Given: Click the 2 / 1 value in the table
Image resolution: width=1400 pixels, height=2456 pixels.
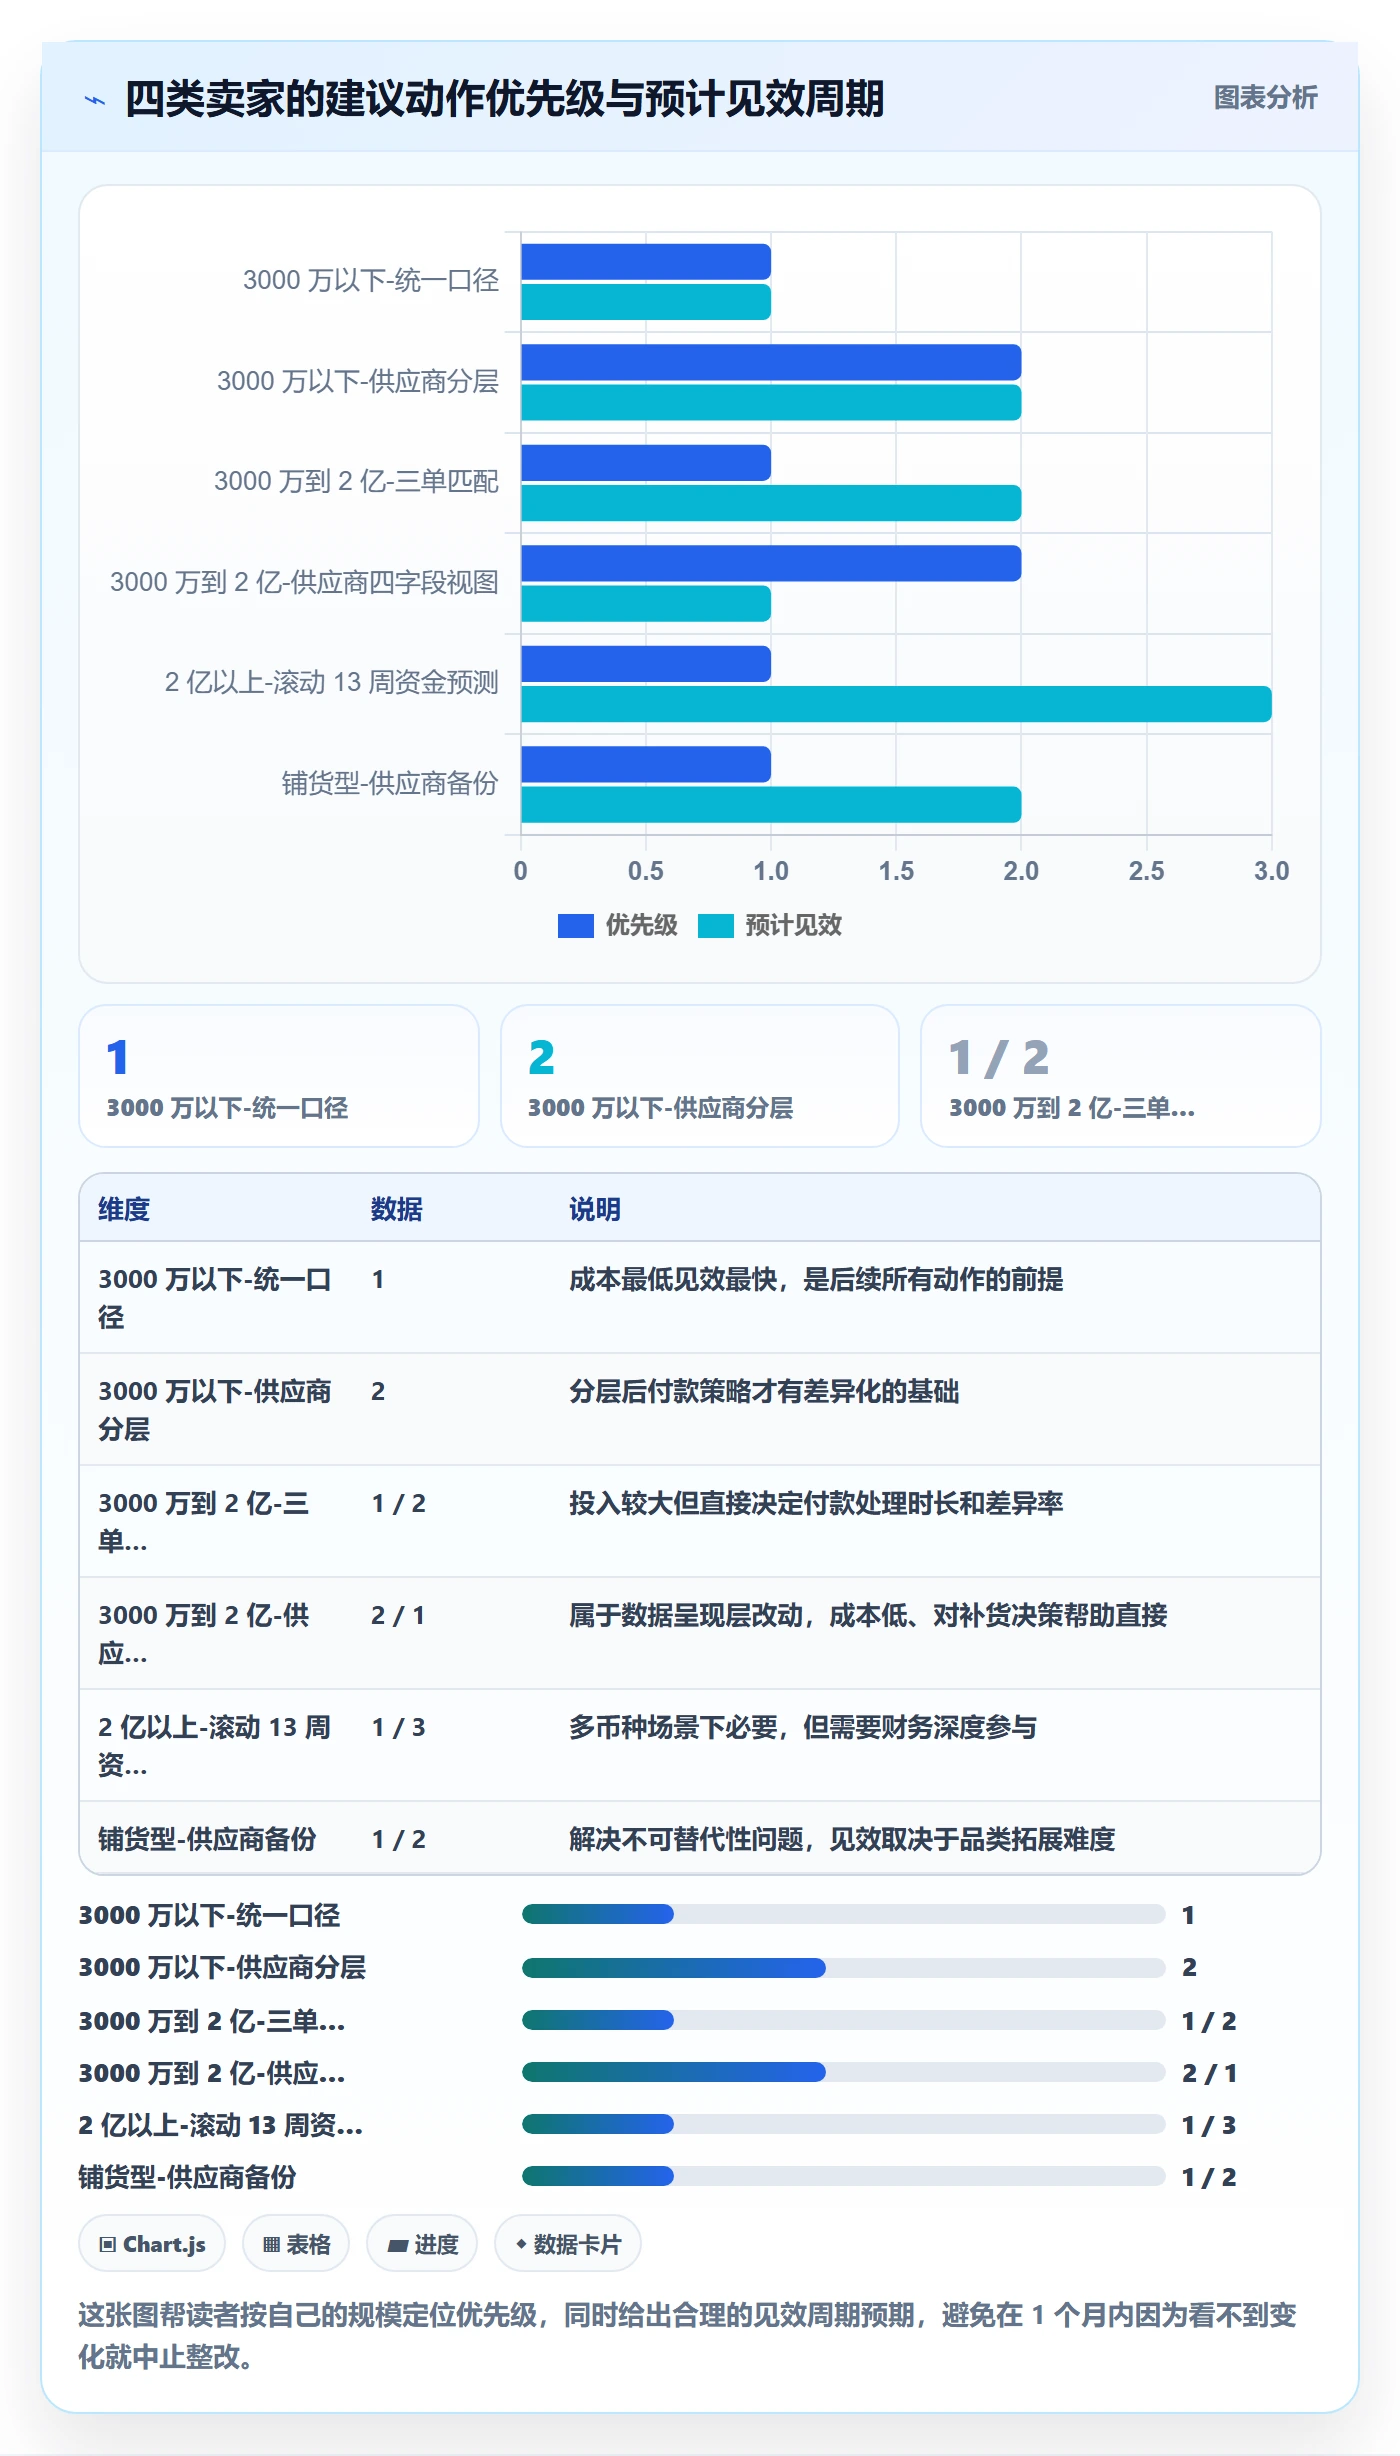Looking at the screenshot, I should click(398, 1615).
